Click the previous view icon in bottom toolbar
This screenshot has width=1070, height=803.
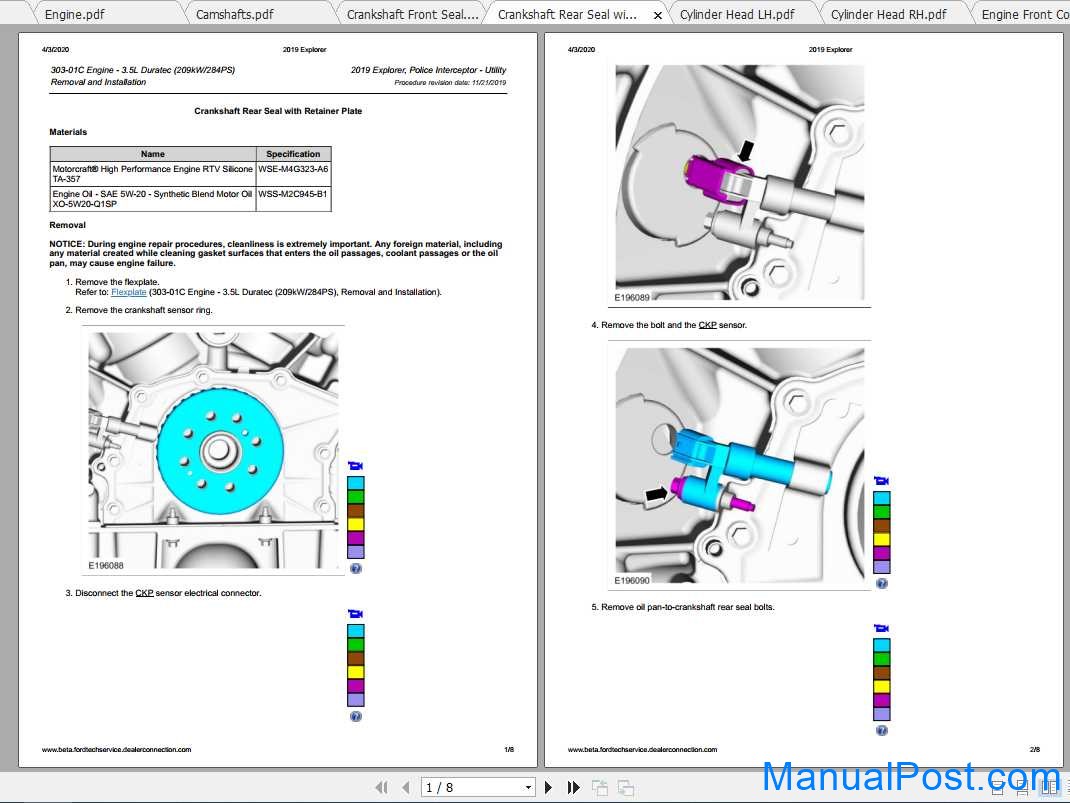point(600,787)
